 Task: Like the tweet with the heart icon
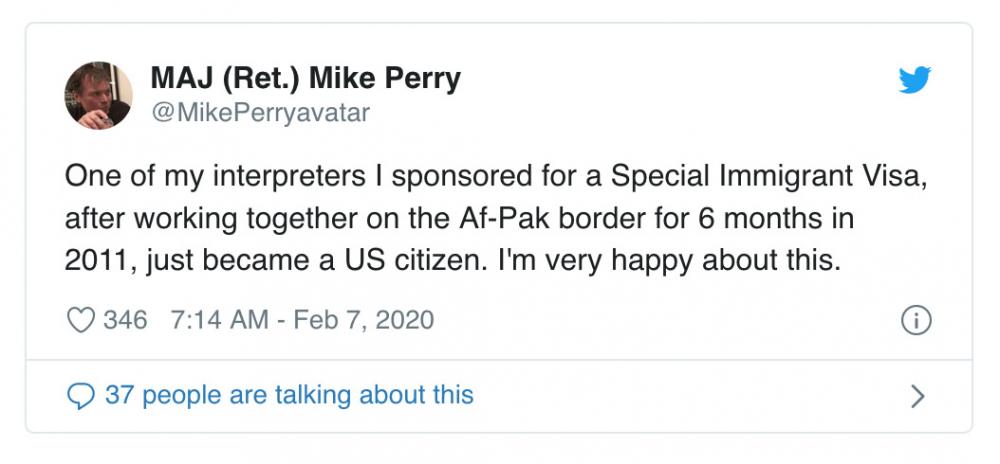81,320
